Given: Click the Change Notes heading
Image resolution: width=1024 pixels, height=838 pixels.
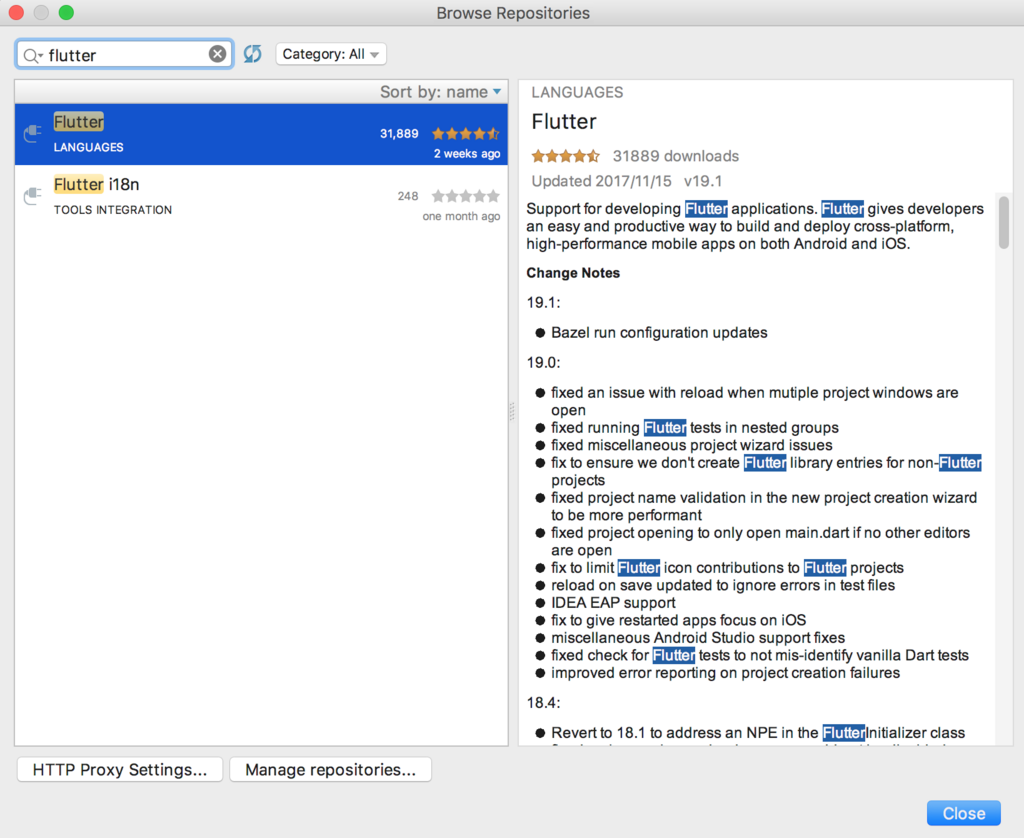Looking at the screenshot, I should click(x=573, y=273).
